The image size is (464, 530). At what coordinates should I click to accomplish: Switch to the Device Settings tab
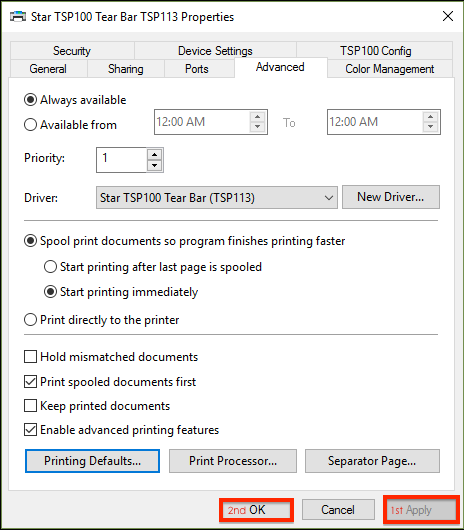point(215,51)
